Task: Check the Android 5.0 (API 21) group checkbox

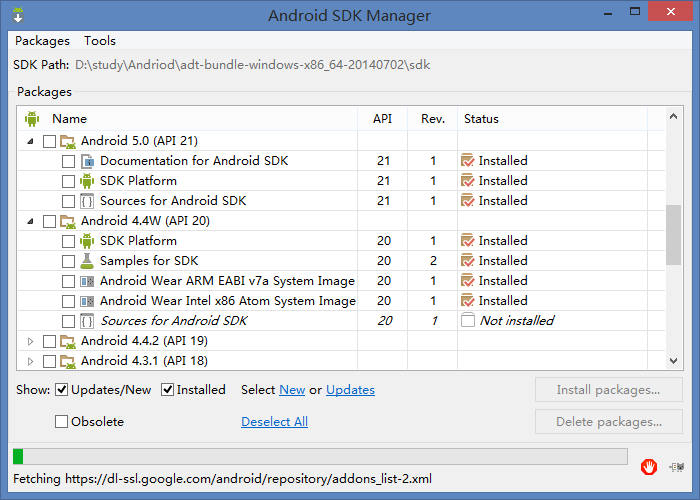Action: point(49,142)
